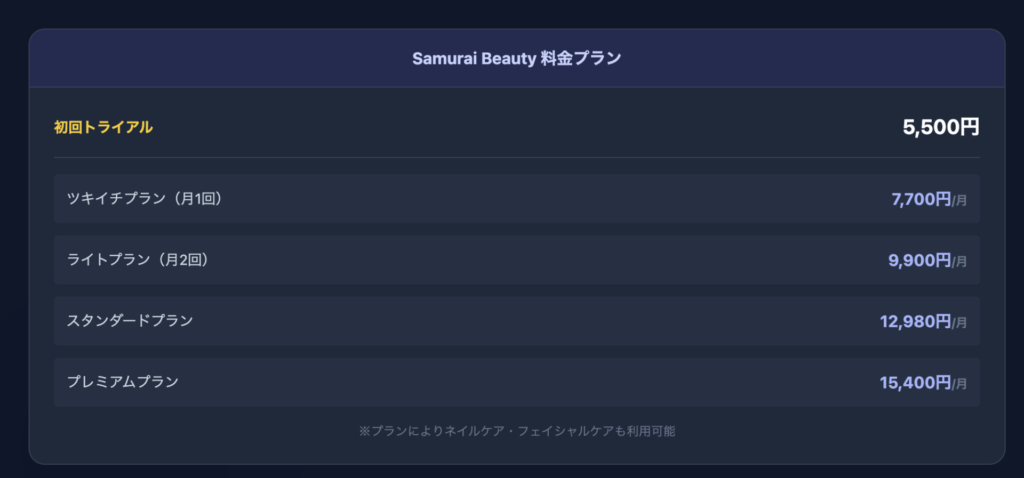Click the /月 suffix beside 12,980円
Image resolution: width=1024 pixels, height=478 pixels.
[x=960, y=324]
